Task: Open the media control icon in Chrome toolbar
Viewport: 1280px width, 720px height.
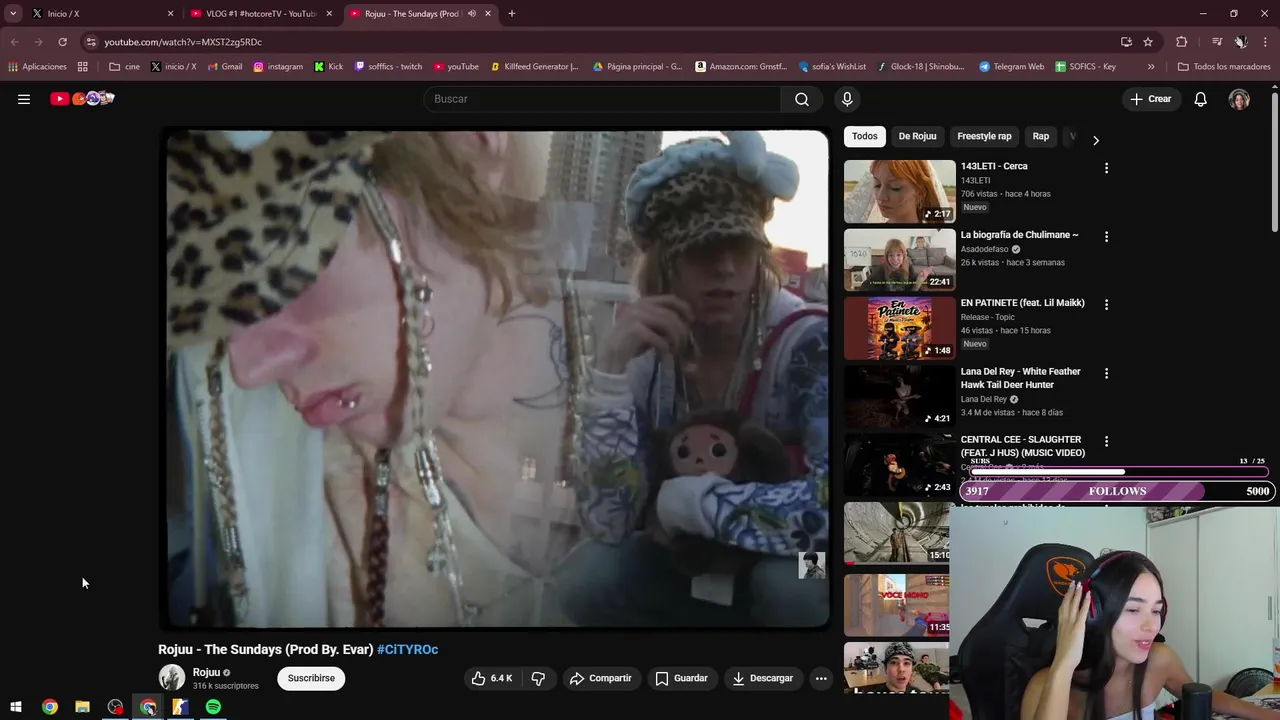Action: point(1217,42)
